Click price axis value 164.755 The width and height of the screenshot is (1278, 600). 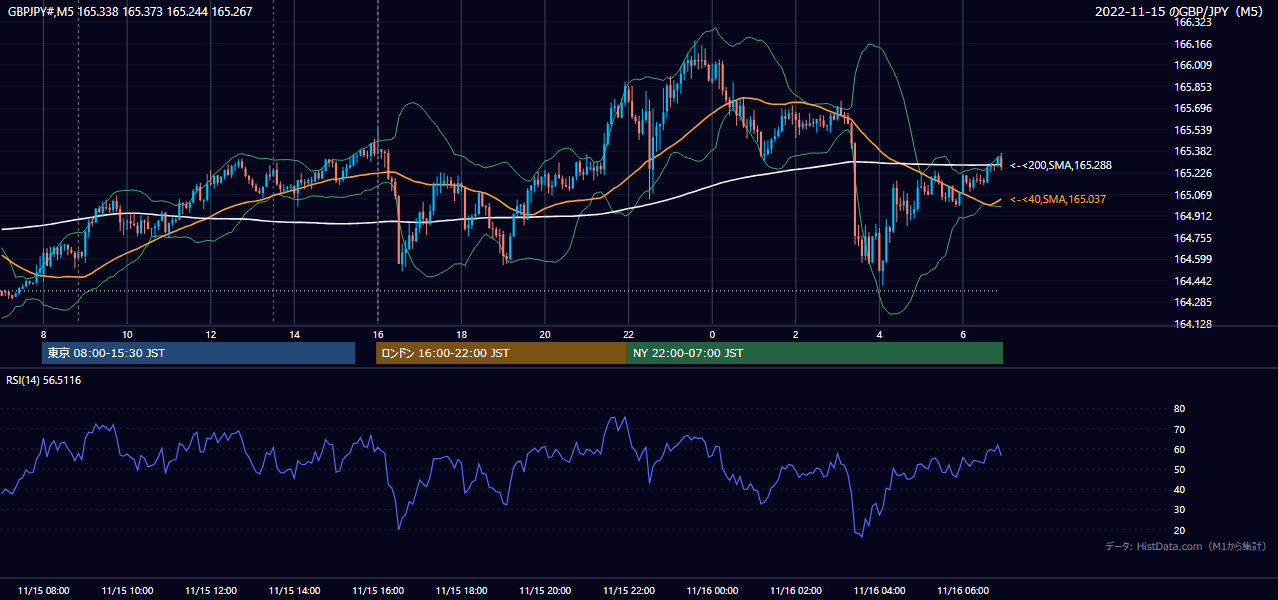point(1193,238)
